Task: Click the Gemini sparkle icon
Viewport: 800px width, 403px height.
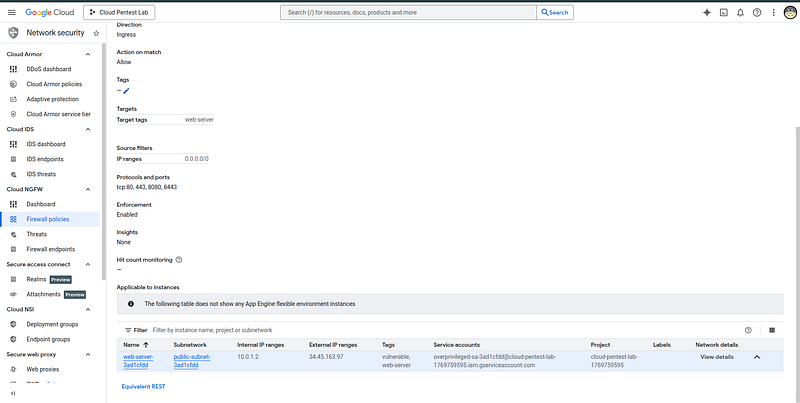Action: 707,12
